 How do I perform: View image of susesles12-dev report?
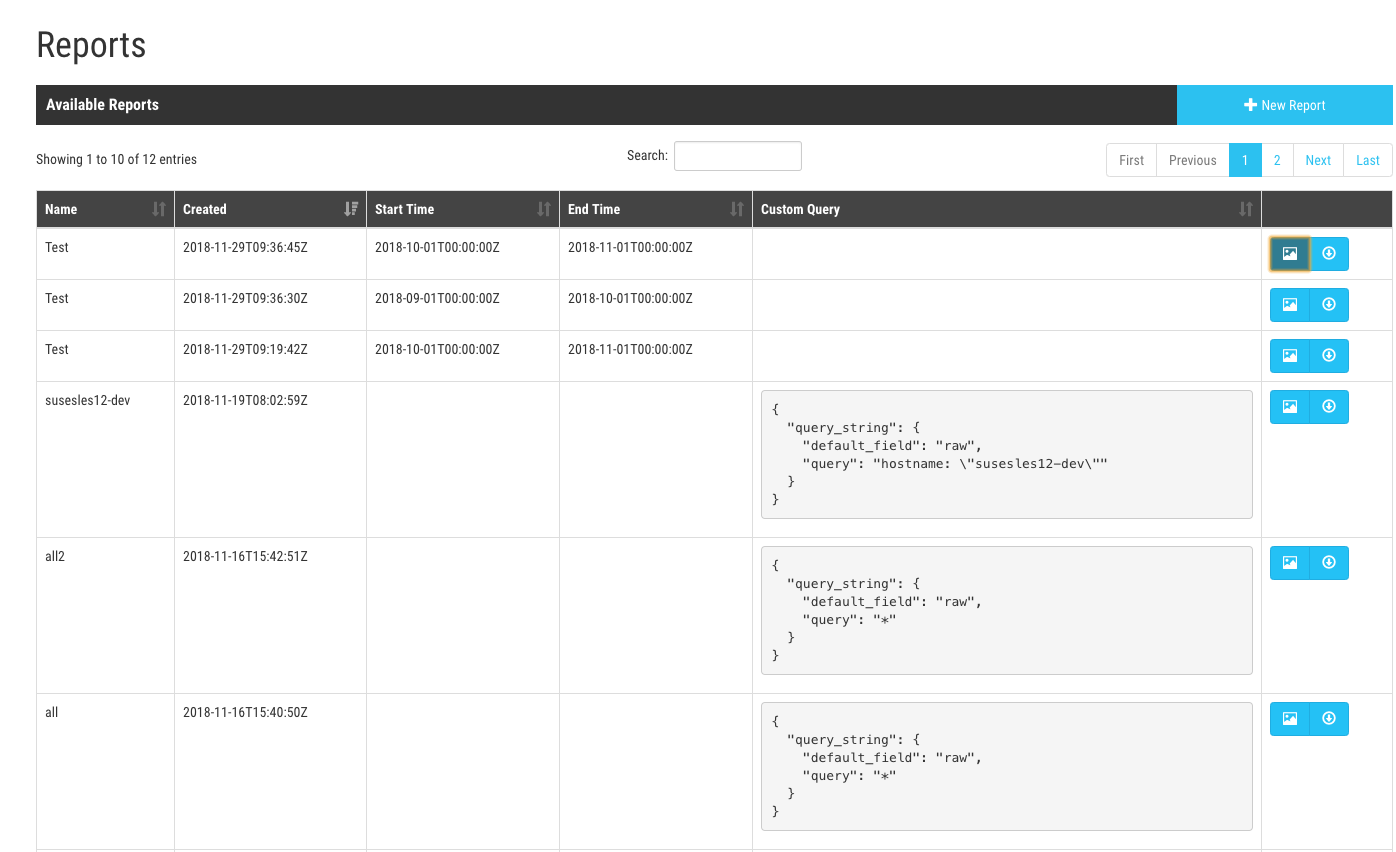point(1289,407)
